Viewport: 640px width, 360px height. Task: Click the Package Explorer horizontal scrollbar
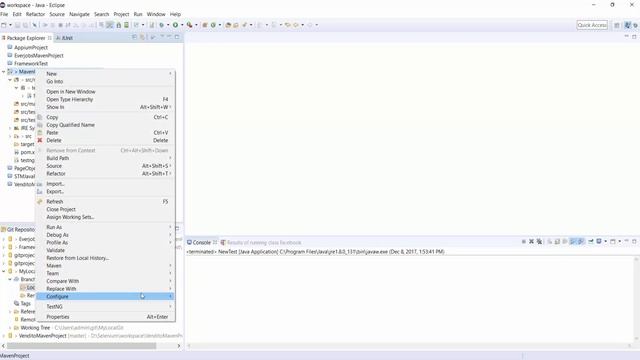tap(81, 346)
